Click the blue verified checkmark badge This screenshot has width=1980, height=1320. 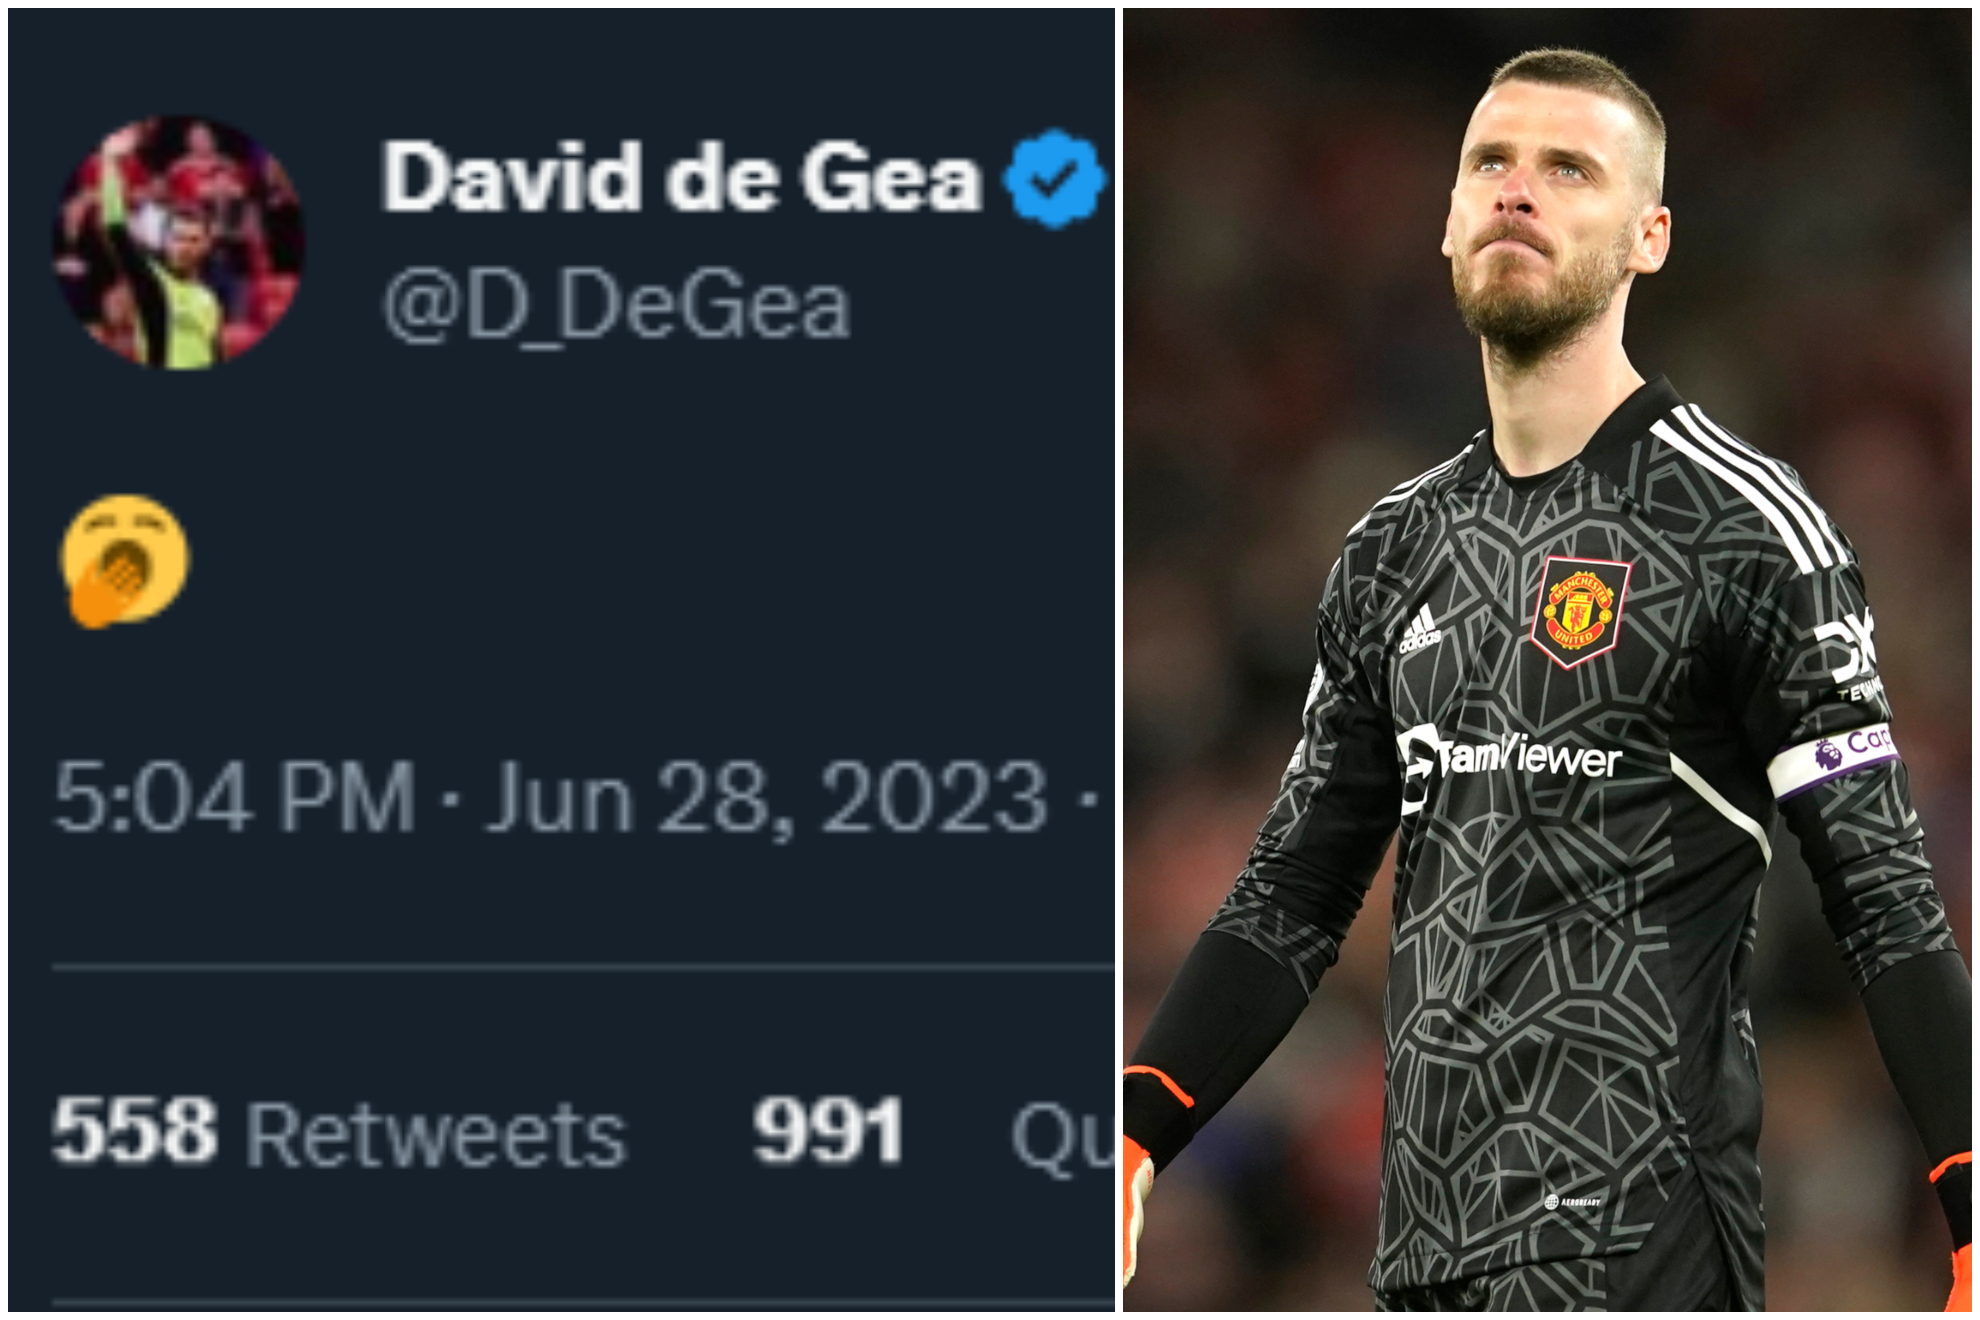tap(1055, 179)
